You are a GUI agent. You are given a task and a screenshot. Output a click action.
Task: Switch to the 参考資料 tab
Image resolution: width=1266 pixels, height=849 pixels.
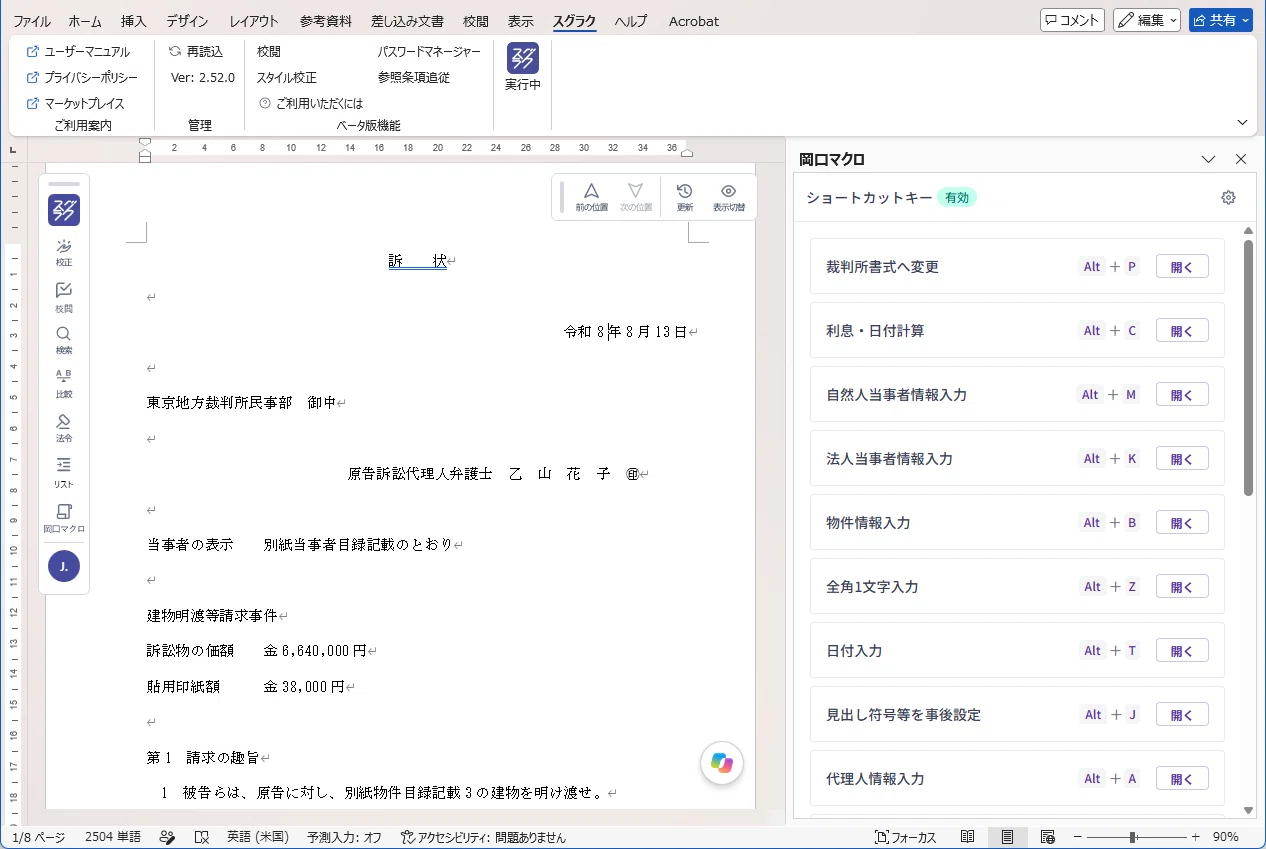pos(325,21)
